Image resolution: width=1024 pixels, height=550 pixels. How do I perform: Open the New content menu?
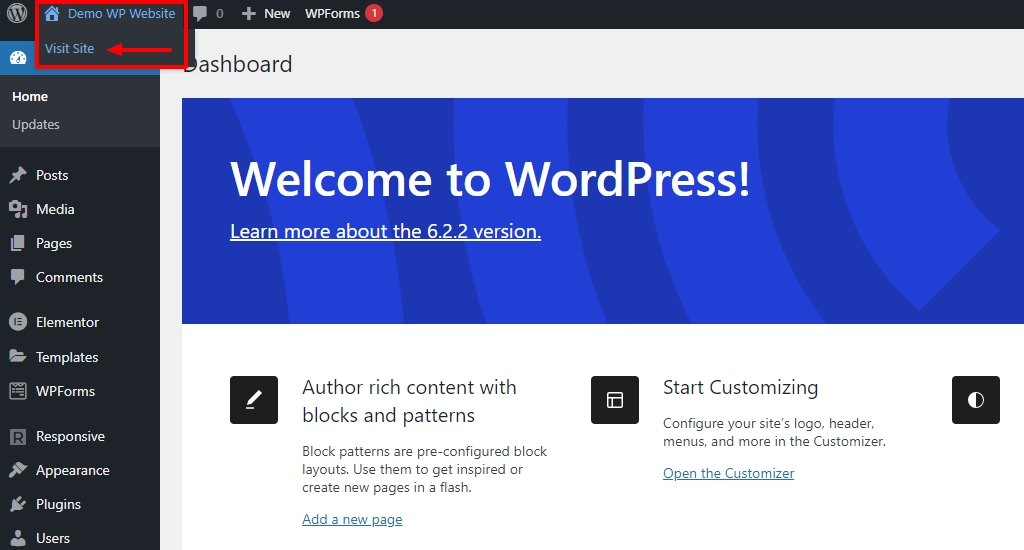point(277,13)
